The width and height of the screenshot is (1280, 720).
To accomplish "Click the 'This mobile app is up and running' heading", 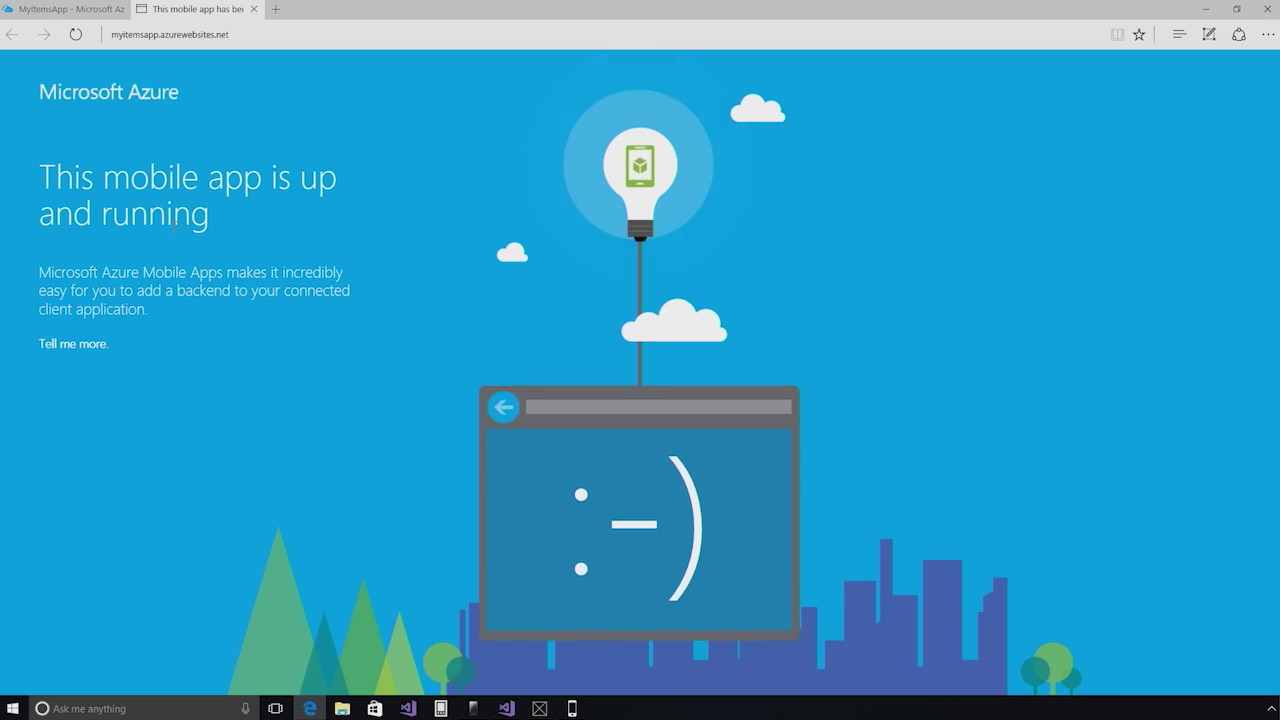I will pyautogui.click(x=188, y=195).
